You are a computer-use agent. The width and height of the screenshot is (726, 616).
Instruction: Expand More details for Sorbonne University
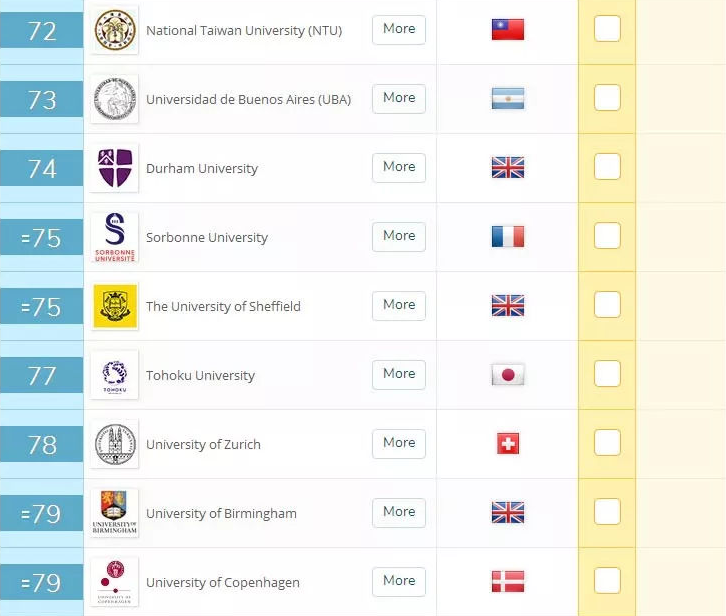(x=399, y=237)
